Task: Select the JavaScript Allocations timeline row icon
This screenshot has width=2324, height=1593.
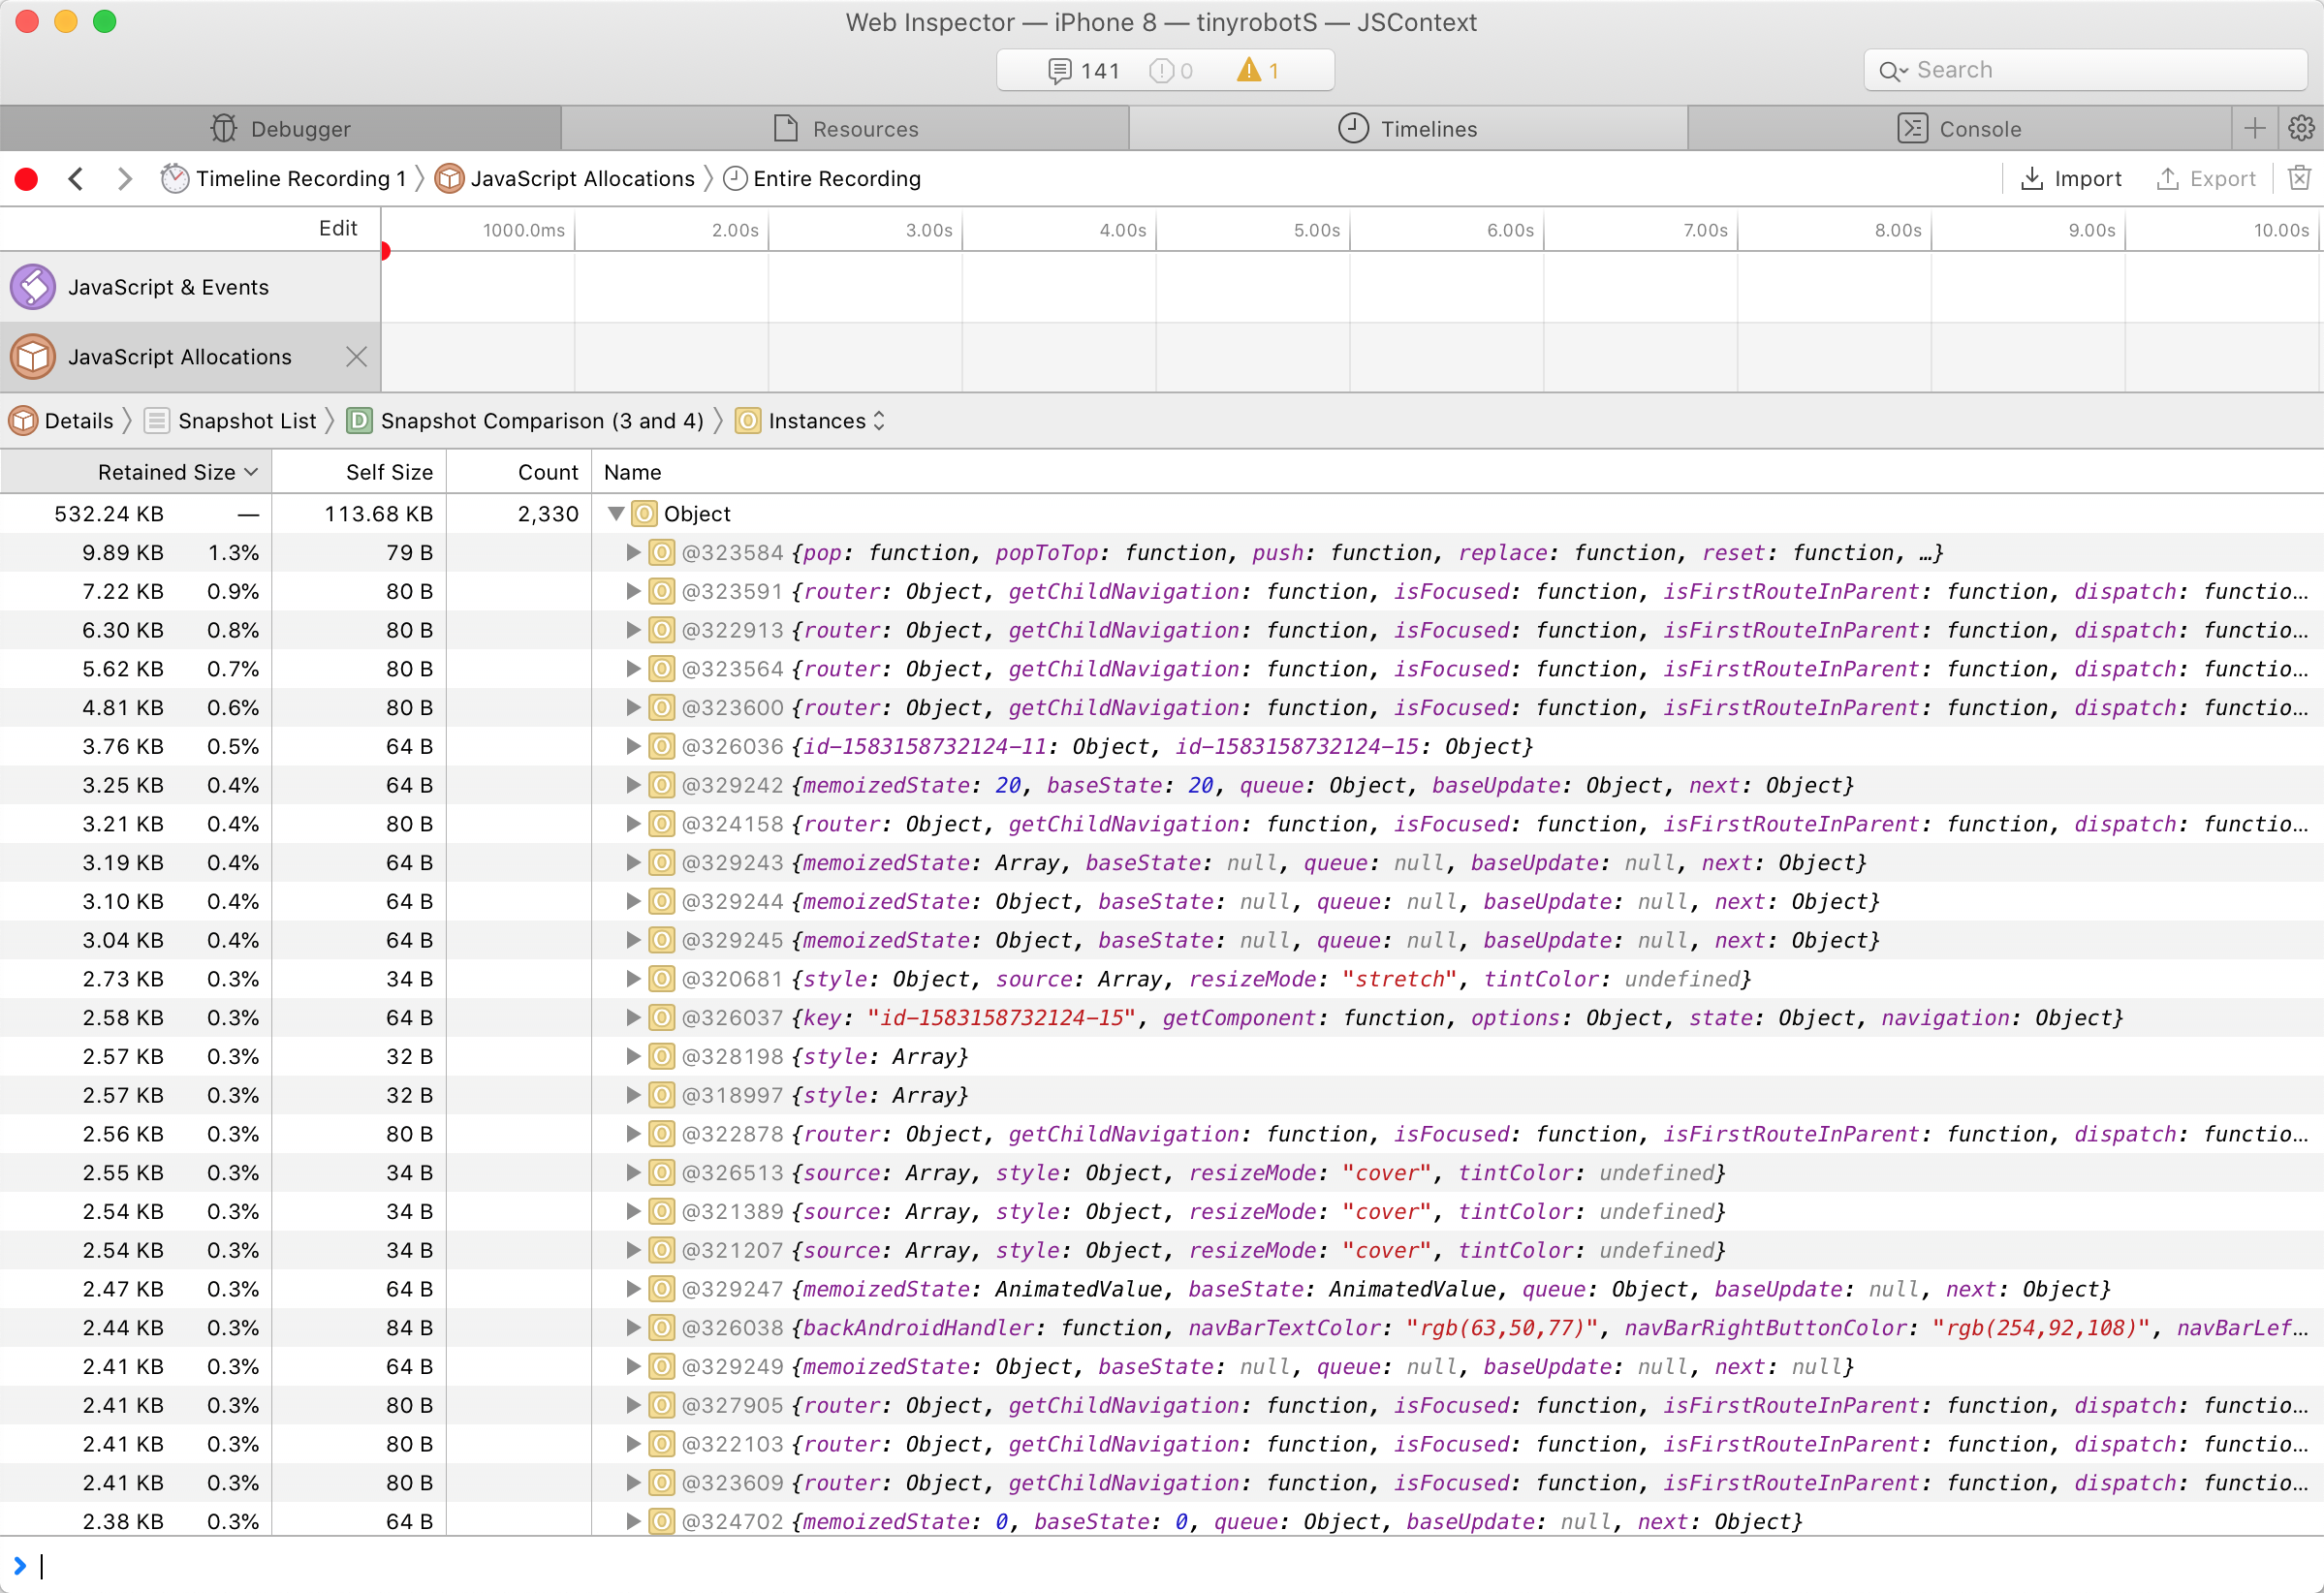Action: tap(33, 357)
